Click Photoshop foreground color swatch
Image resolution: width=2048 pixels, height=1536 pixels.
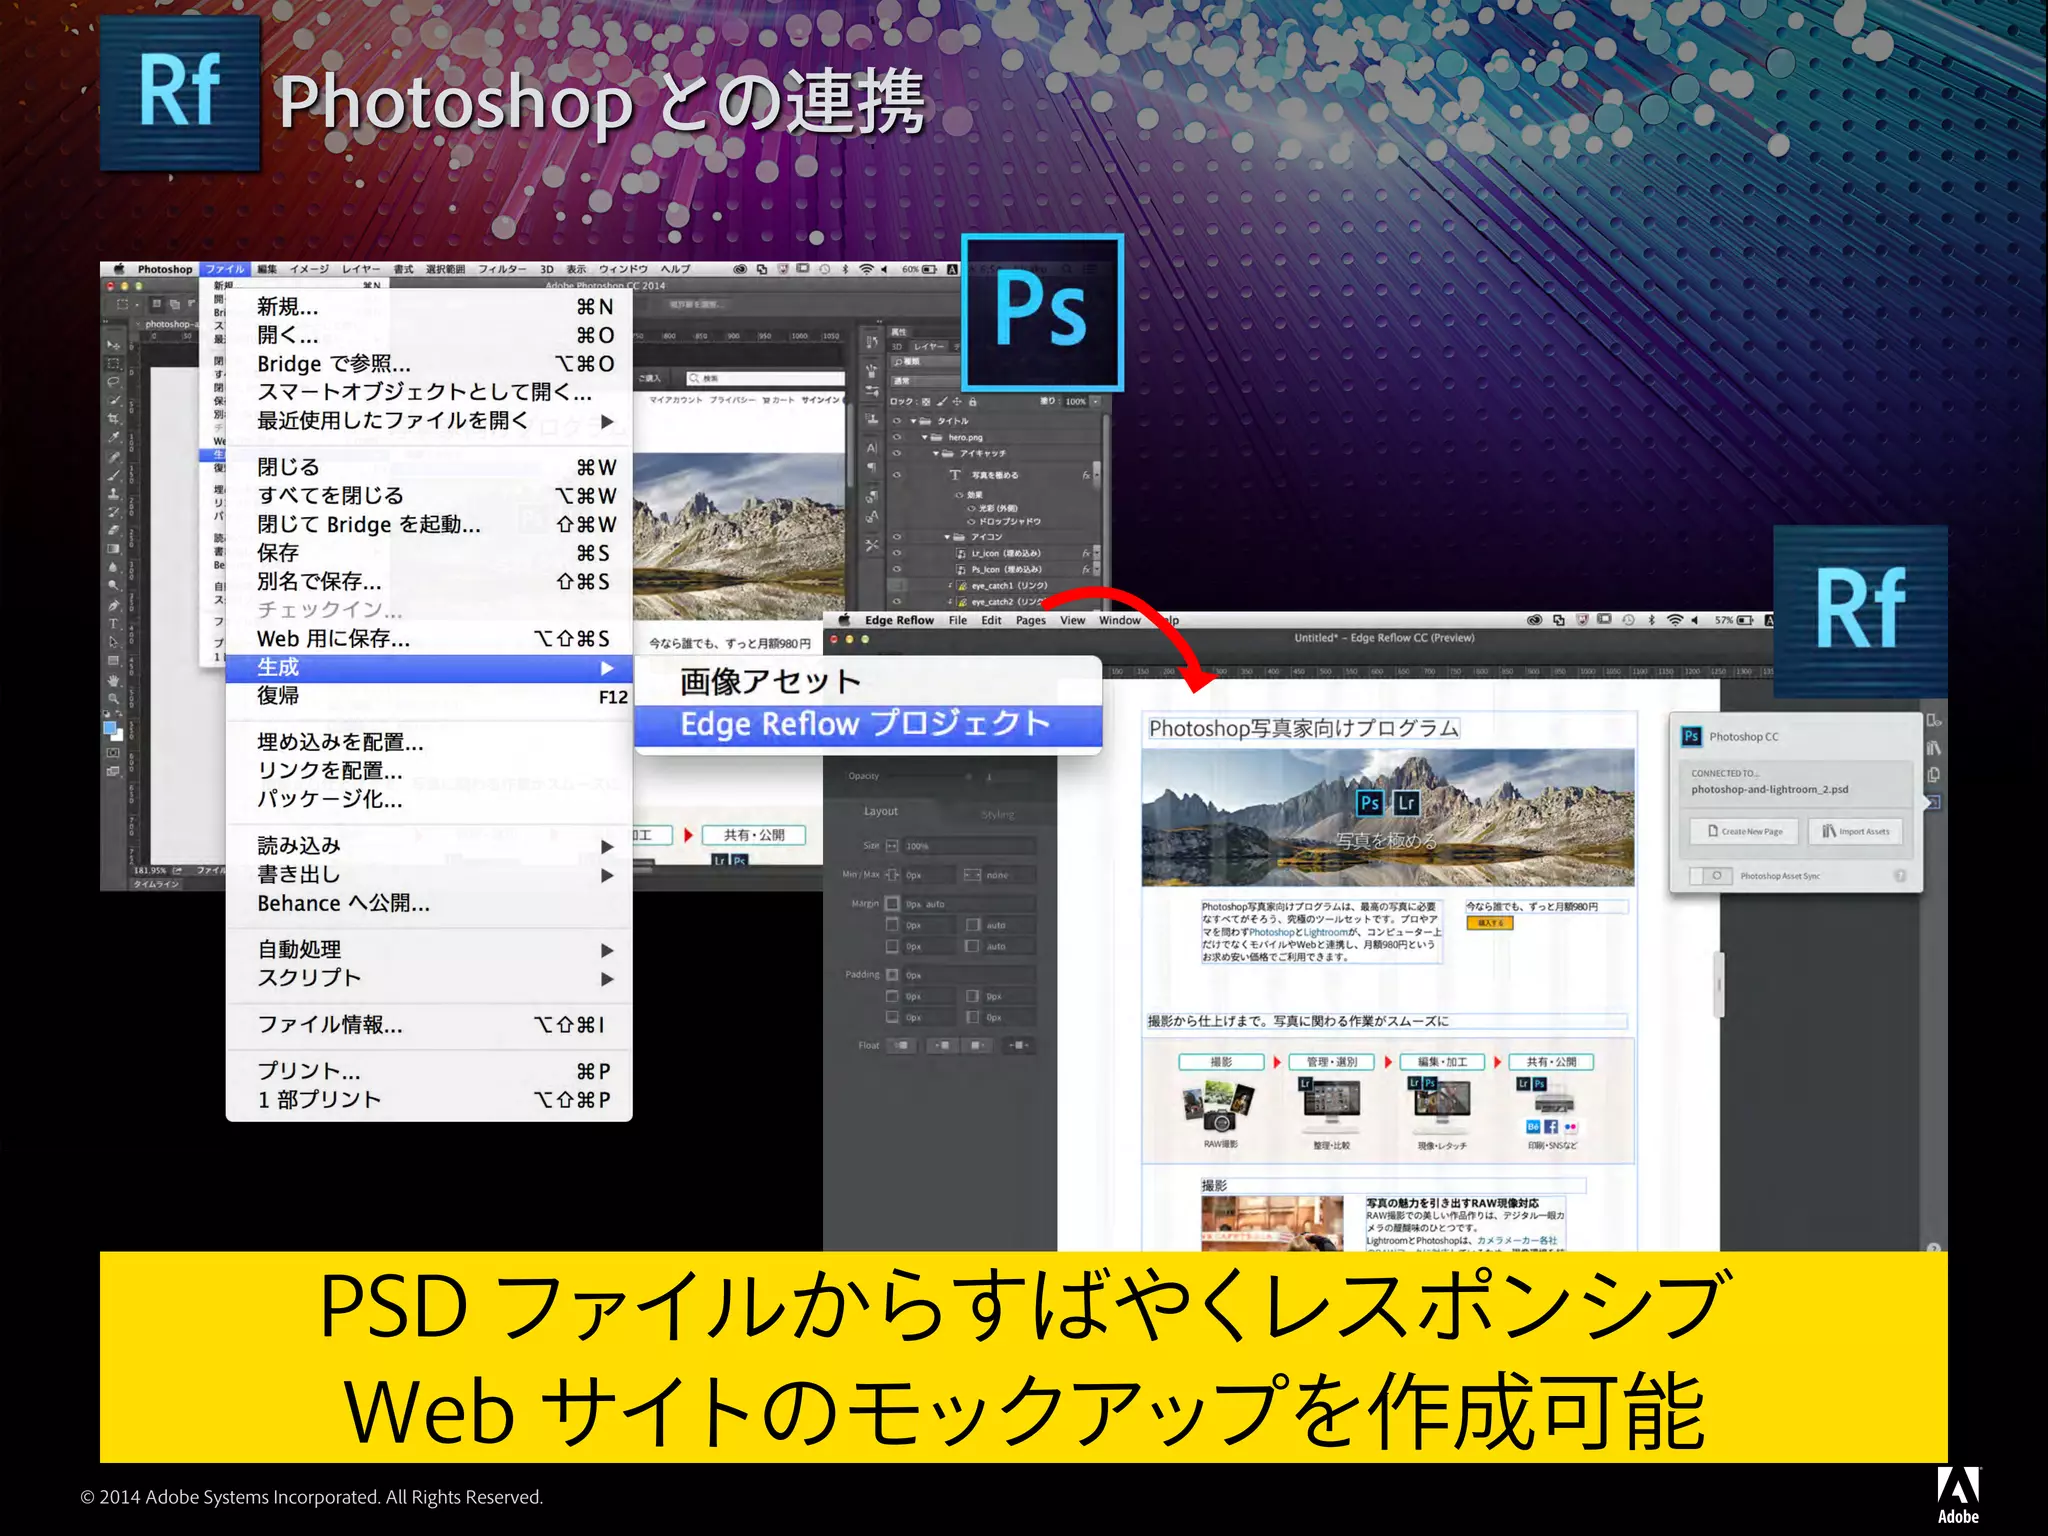111,727
